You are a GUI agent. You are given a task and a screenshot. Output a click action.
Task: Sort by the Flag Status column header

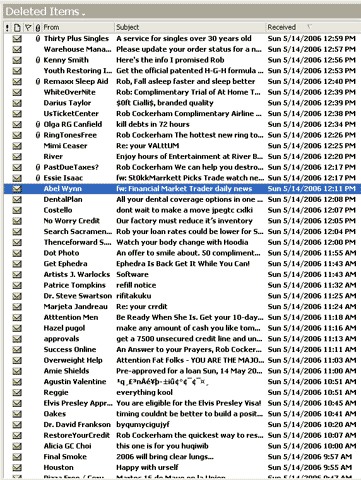[x=28, y=28]
